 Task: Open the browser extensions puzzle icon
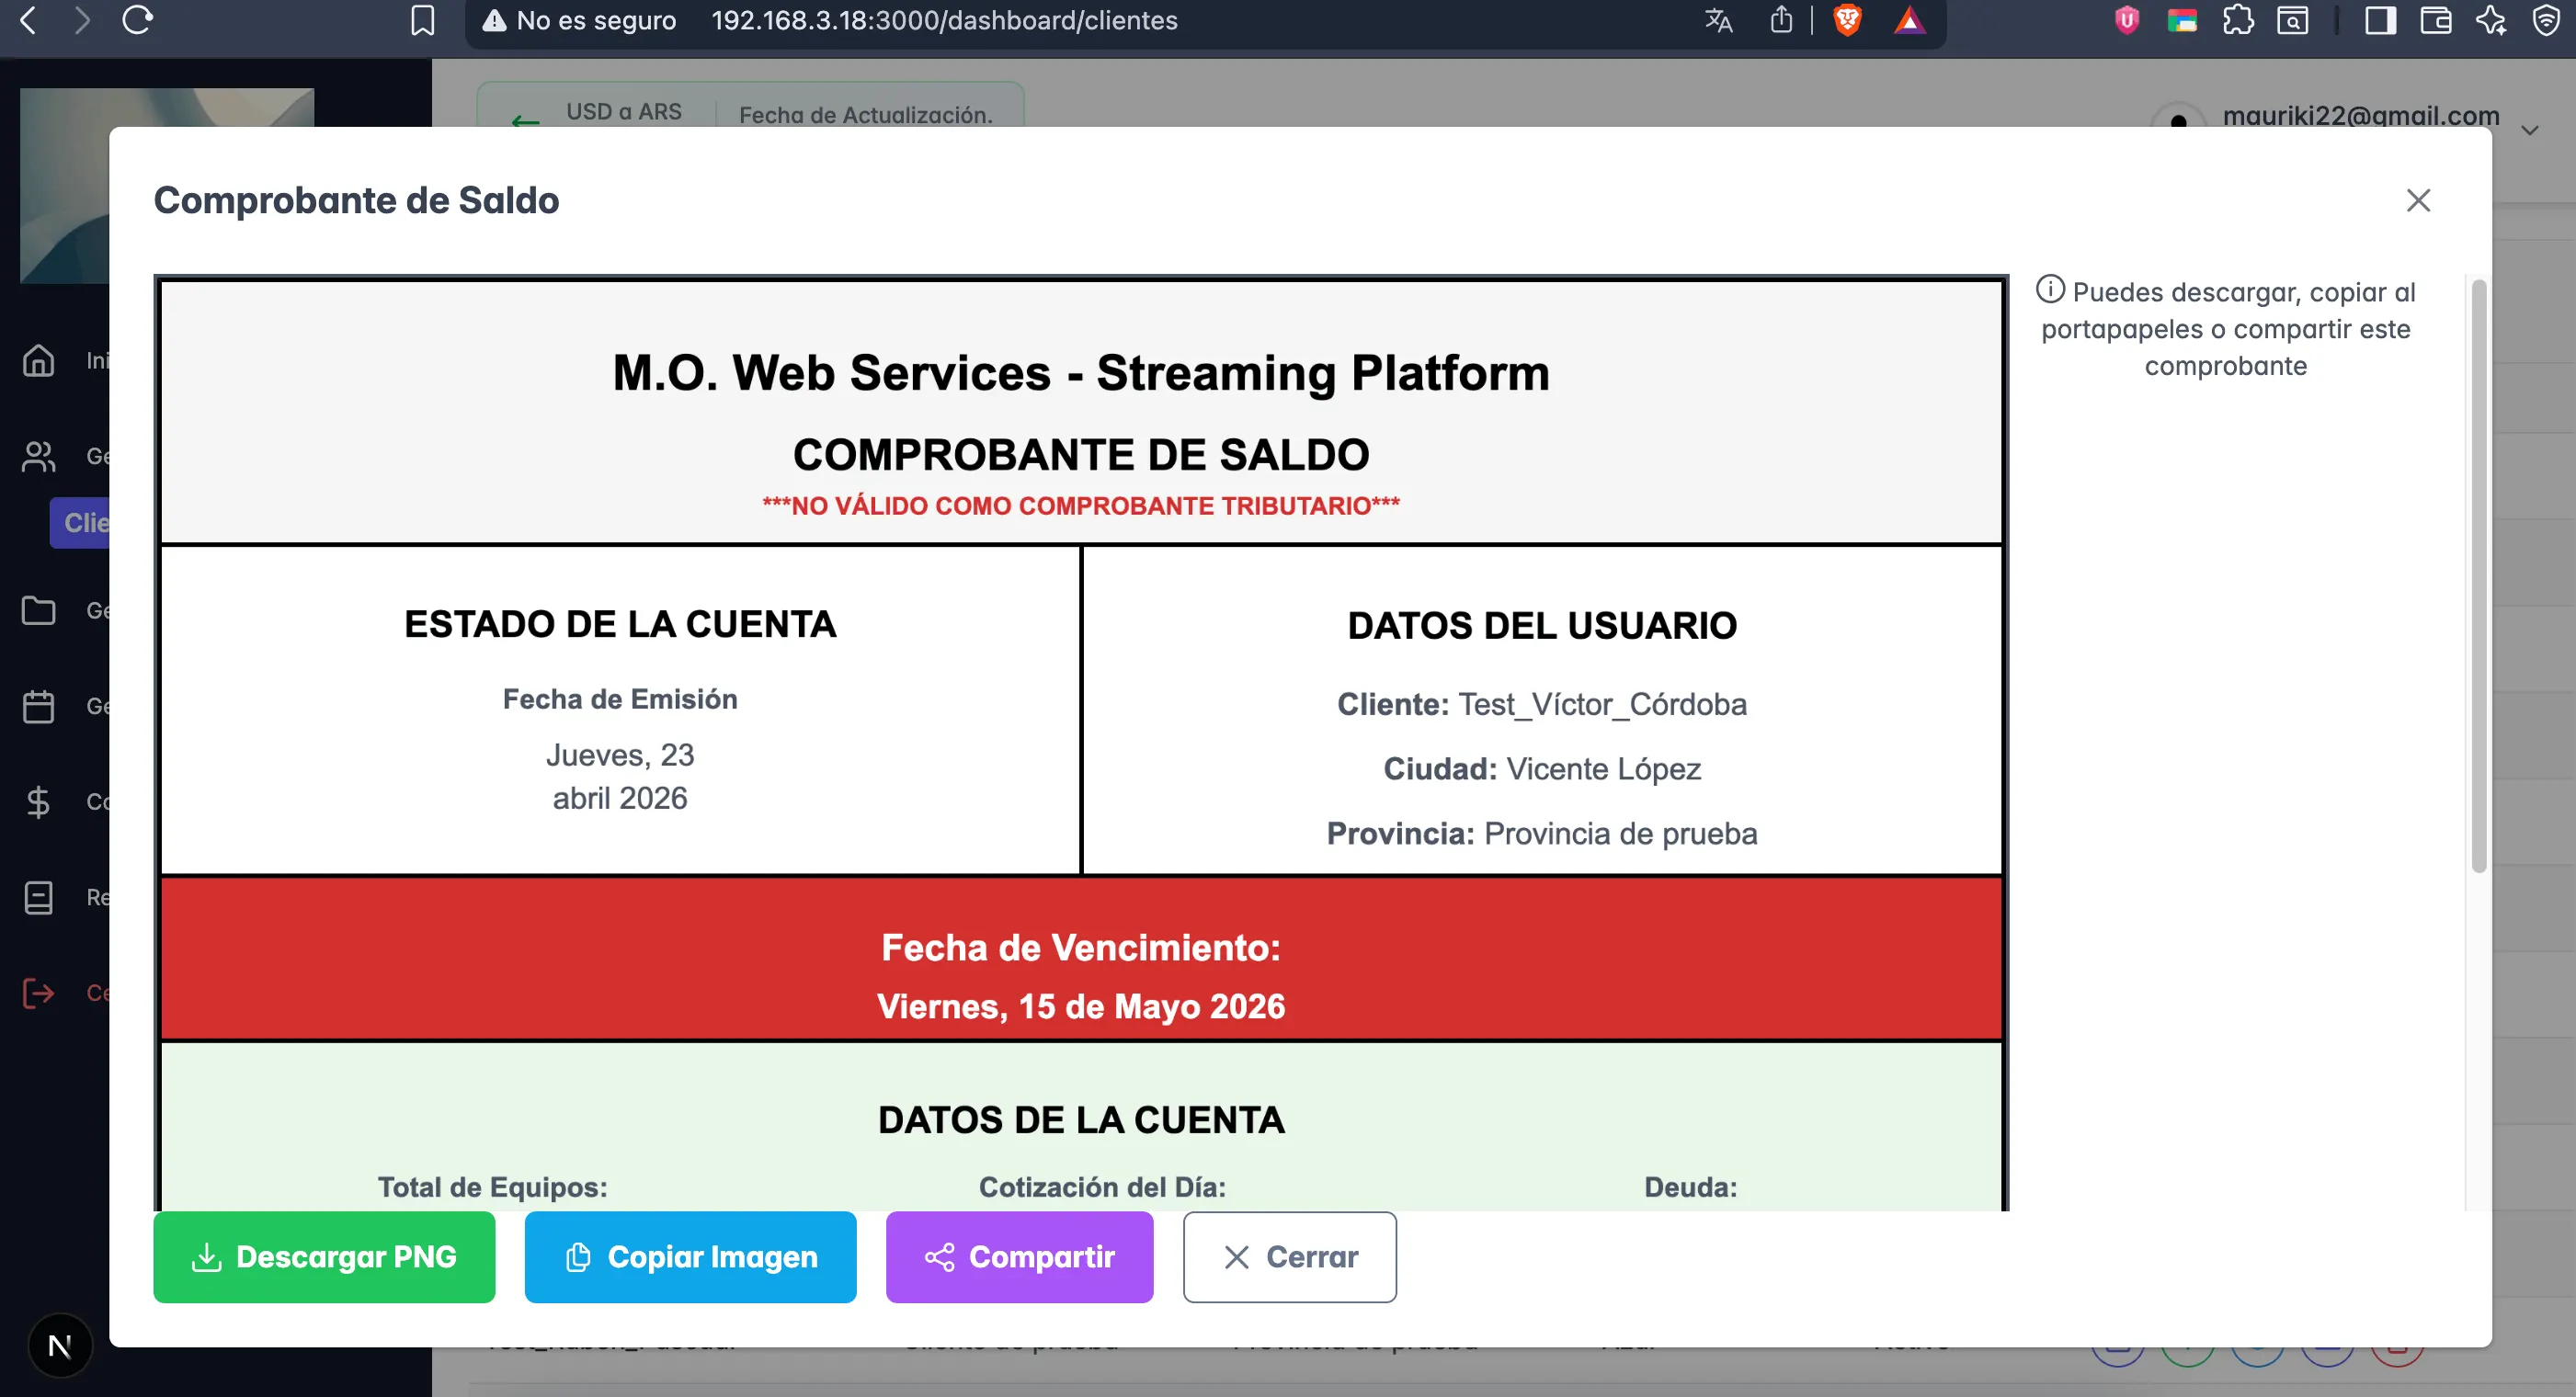(x=2238, y=20)
